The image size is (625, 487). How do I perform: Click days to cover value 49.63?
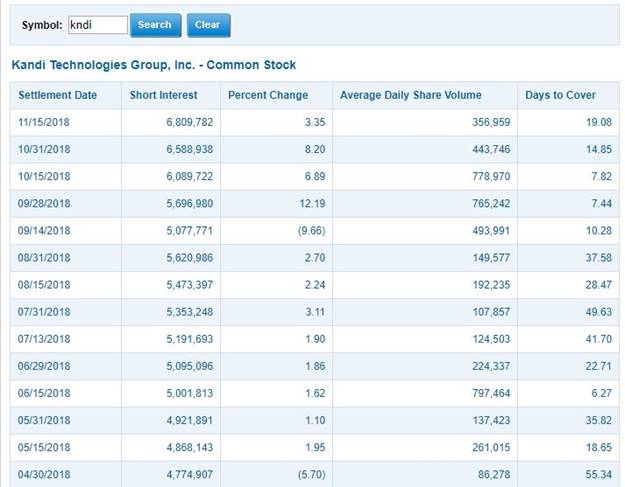point(599,312)
